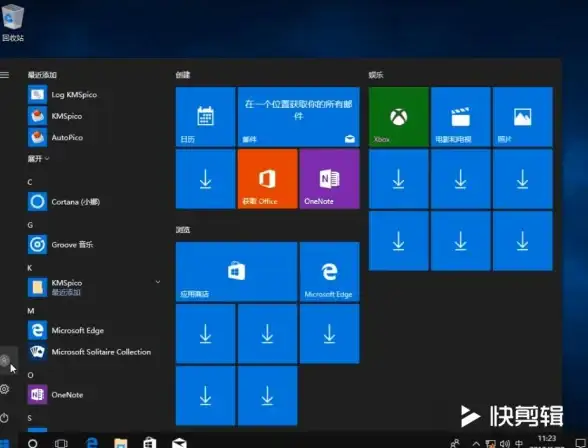Open Cortana circle search on taskbar
Image resolution: width=588 pixels, height=448 pixels.
(33, 444)
